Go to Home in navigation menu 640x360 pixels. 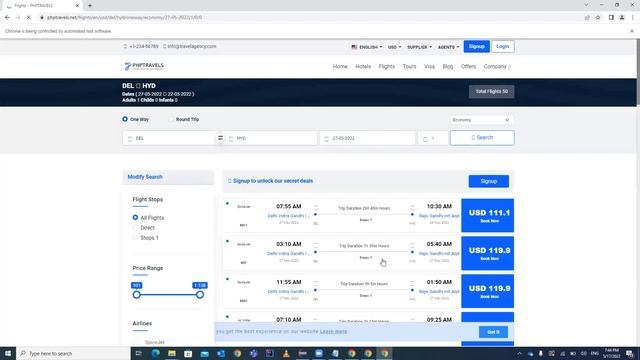340,67
